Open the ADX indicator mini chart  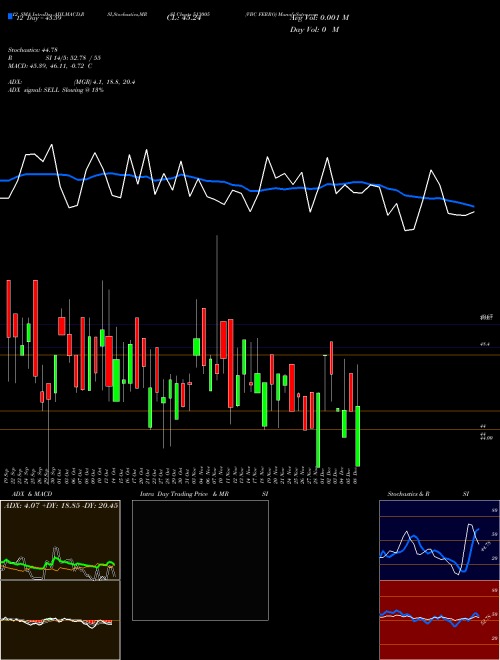tap(60, 540)
